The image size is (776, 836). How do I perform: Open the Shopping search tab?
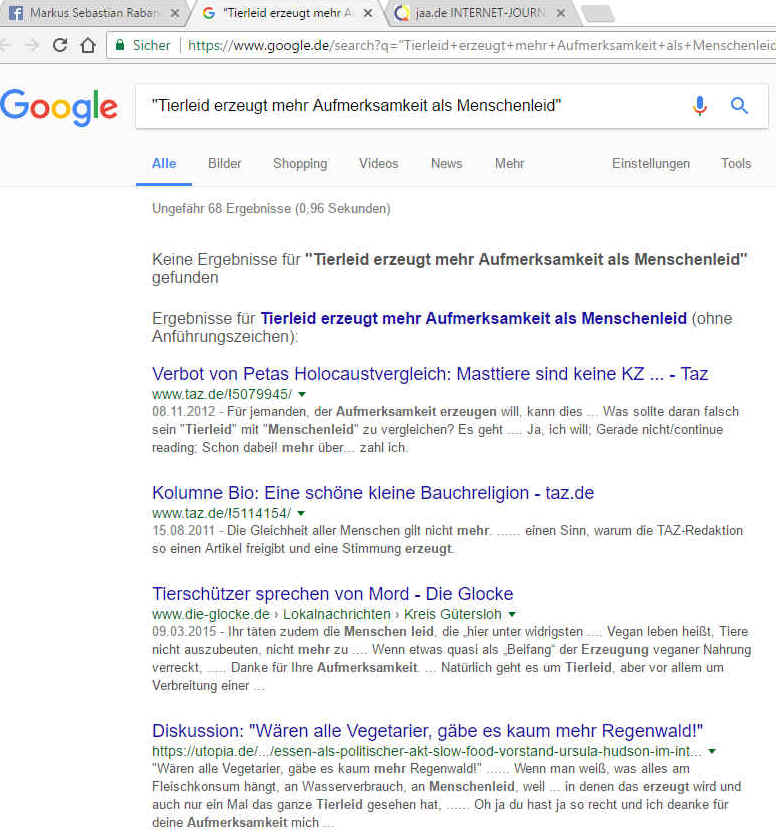click(x=300, y=164)
